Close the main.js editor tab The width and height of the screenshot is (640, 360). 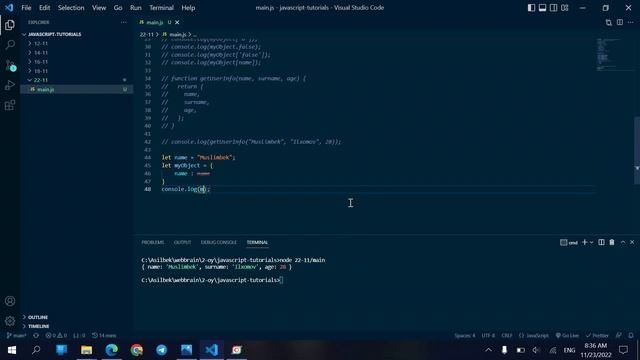tap(177, 22)
